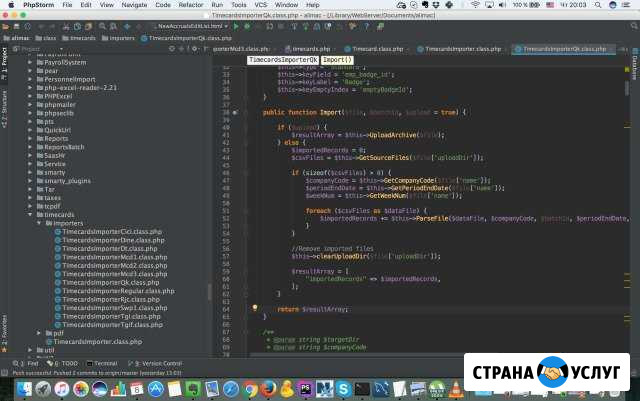
Task: Click the open folder icon in main toolbar
Action: [5, 27]
